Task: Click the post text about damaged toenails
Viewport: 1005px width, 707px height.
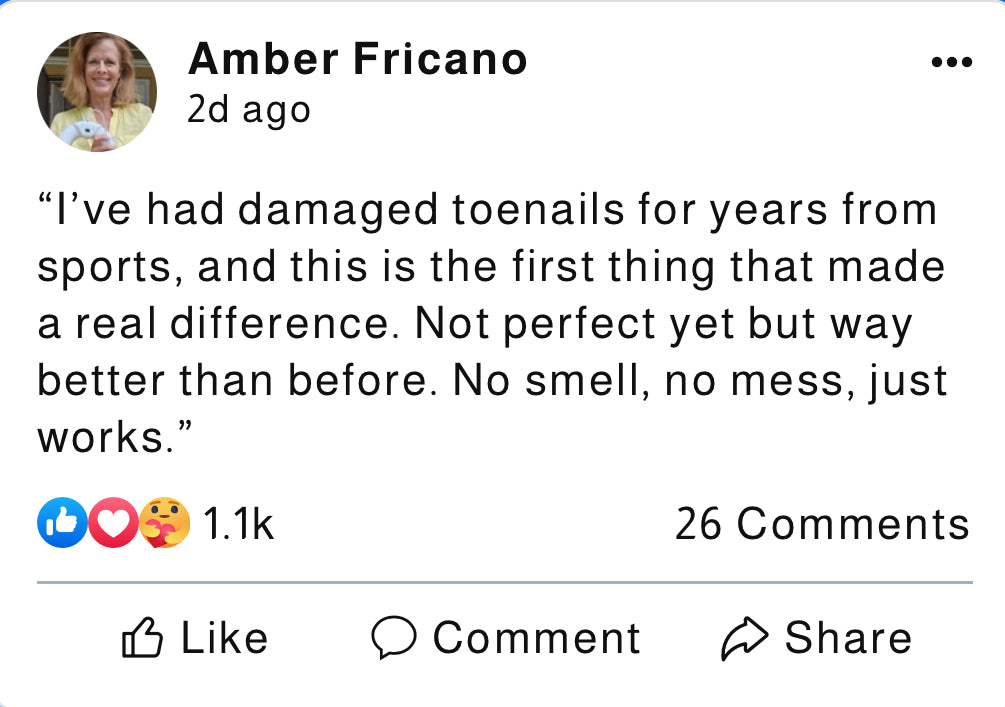Action: coord(492,323)
